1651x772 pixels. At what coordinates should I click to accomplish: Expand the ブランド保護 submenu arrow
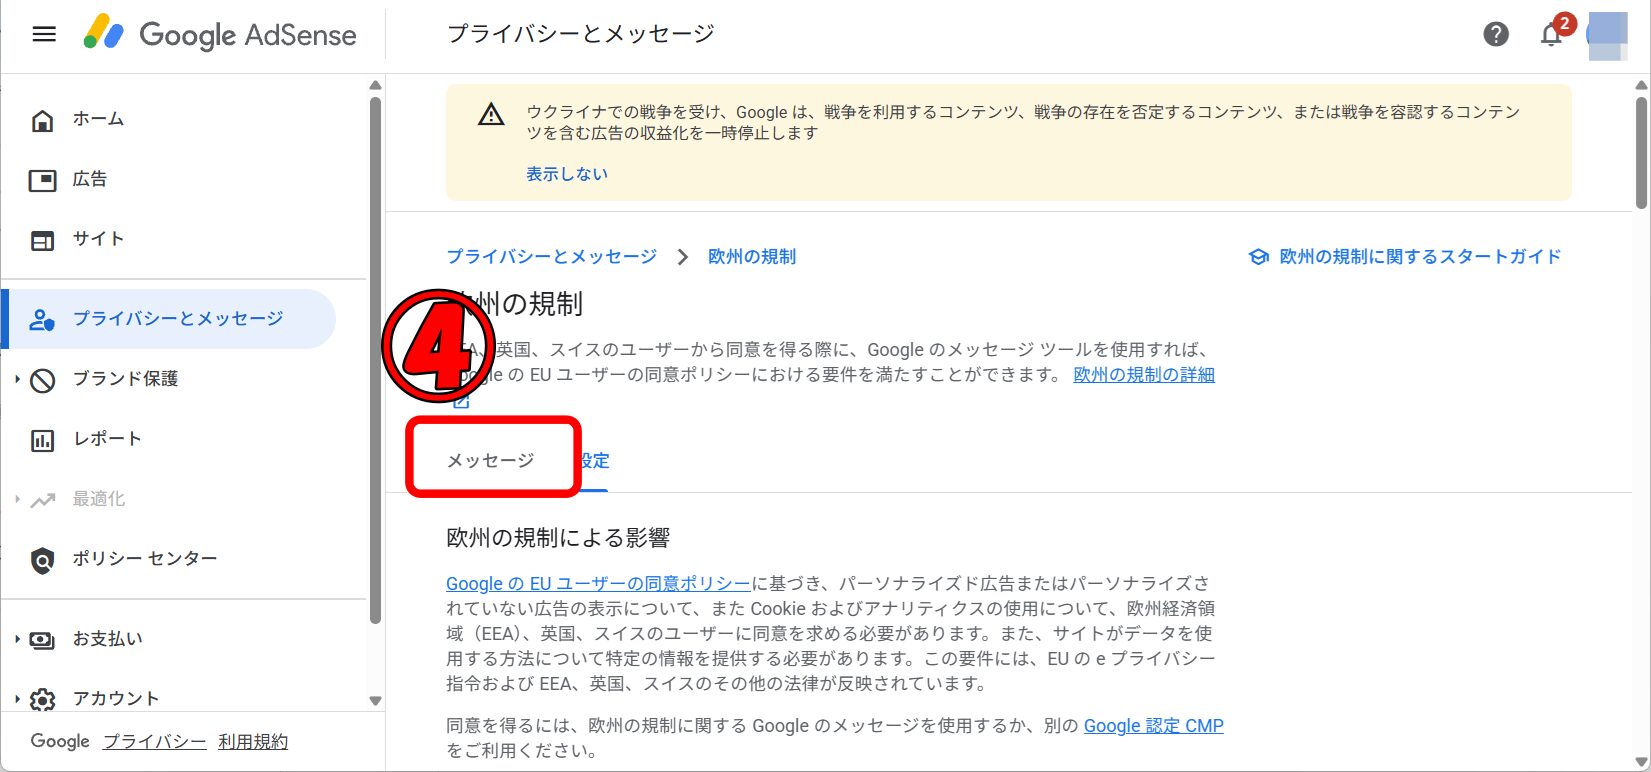click(x=17, y=379)
